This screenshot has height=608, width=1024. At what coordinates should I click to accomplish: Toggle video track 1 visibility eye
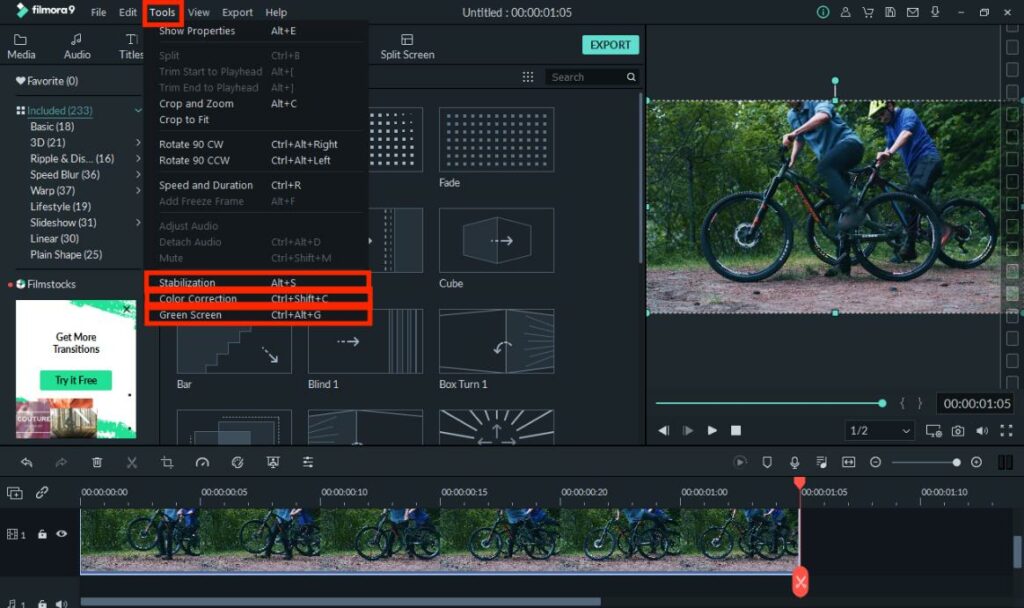tap(61, 534)
